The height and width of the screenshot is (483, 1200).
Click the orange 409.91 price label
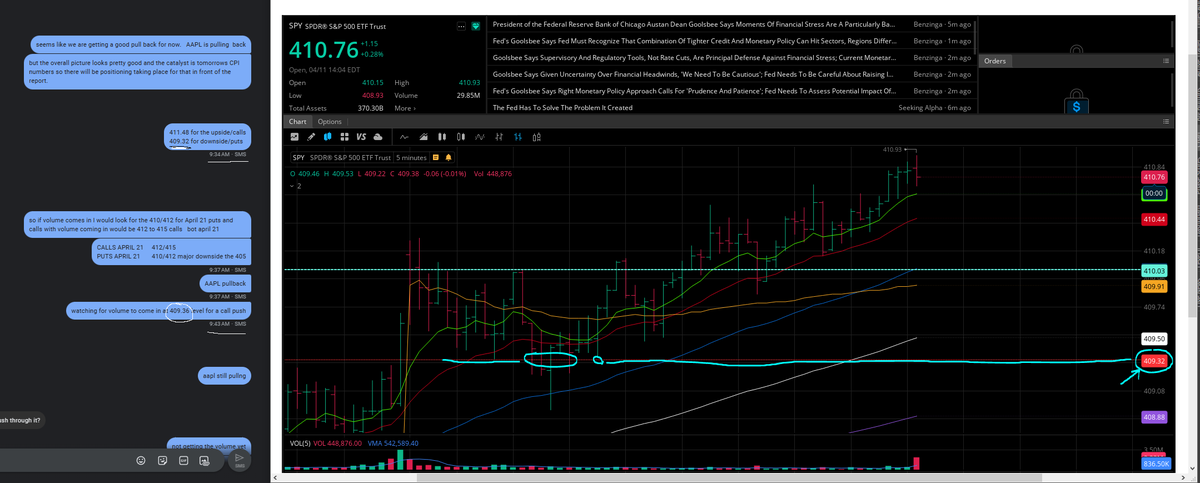pos(1154,286)
